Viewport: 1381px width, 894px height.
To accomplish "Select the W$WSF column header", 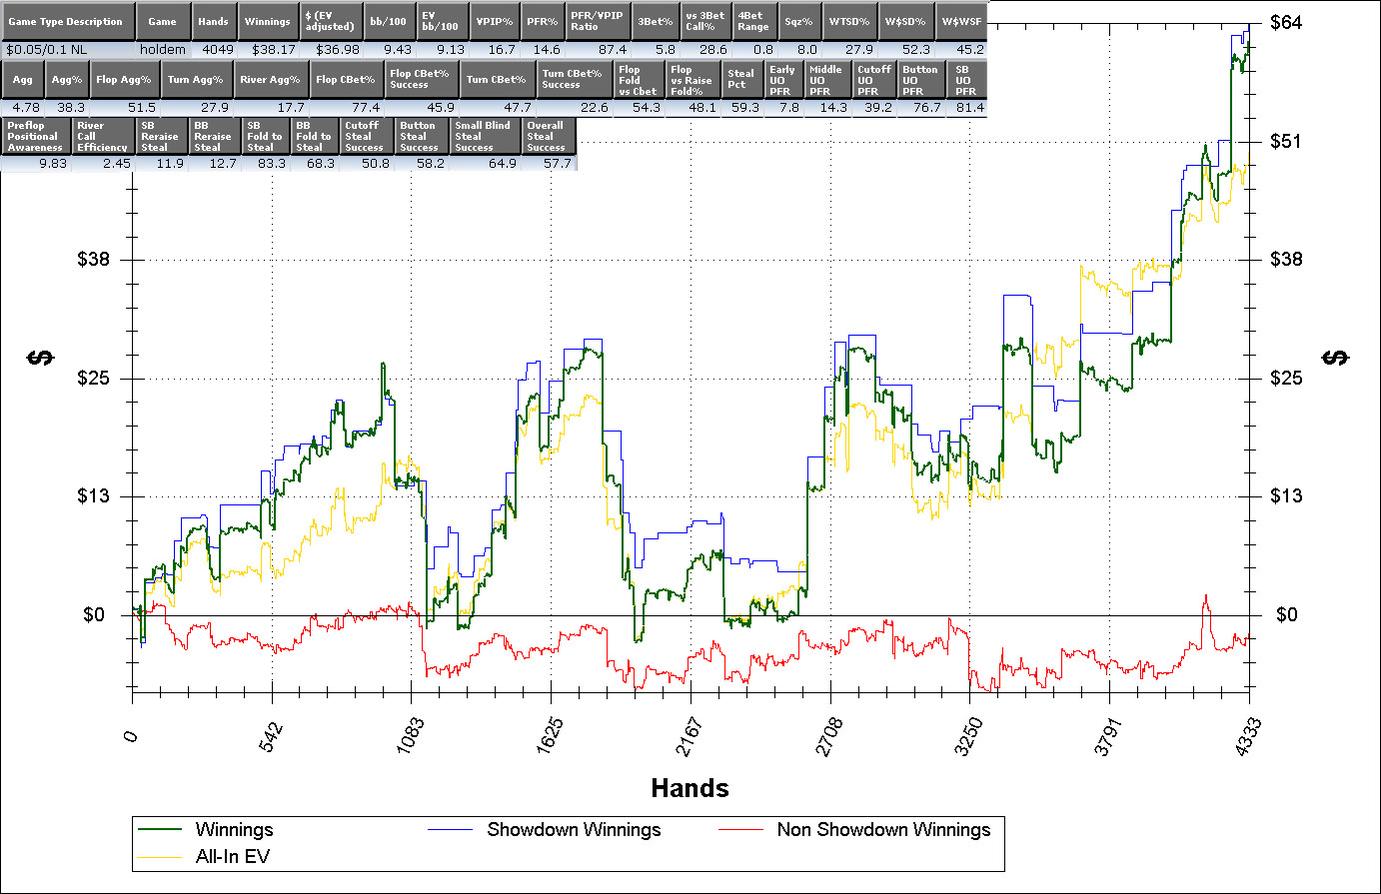I will coord(960,21).
